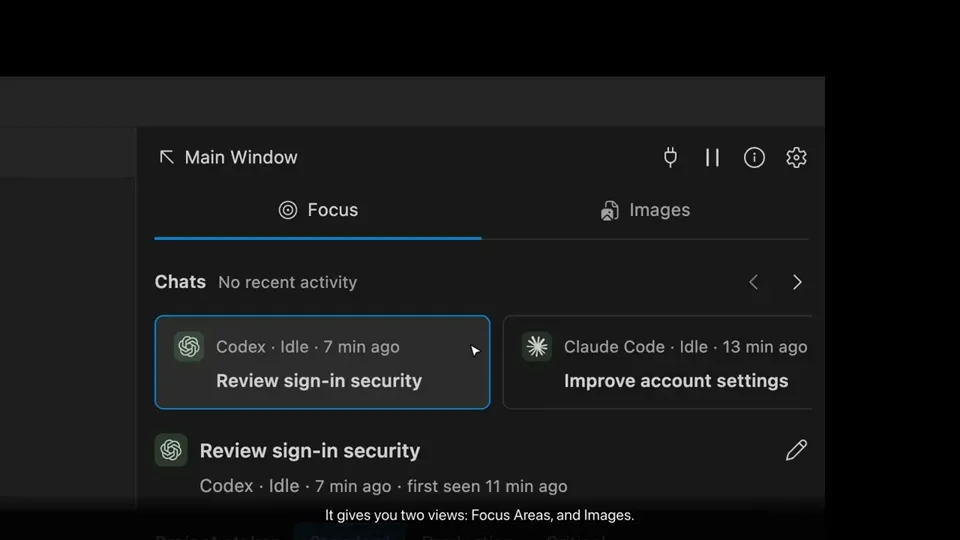
Task: Click the 'Claude Code · Idle · 13 min ago' status
Action: click(x=686, y=347)
